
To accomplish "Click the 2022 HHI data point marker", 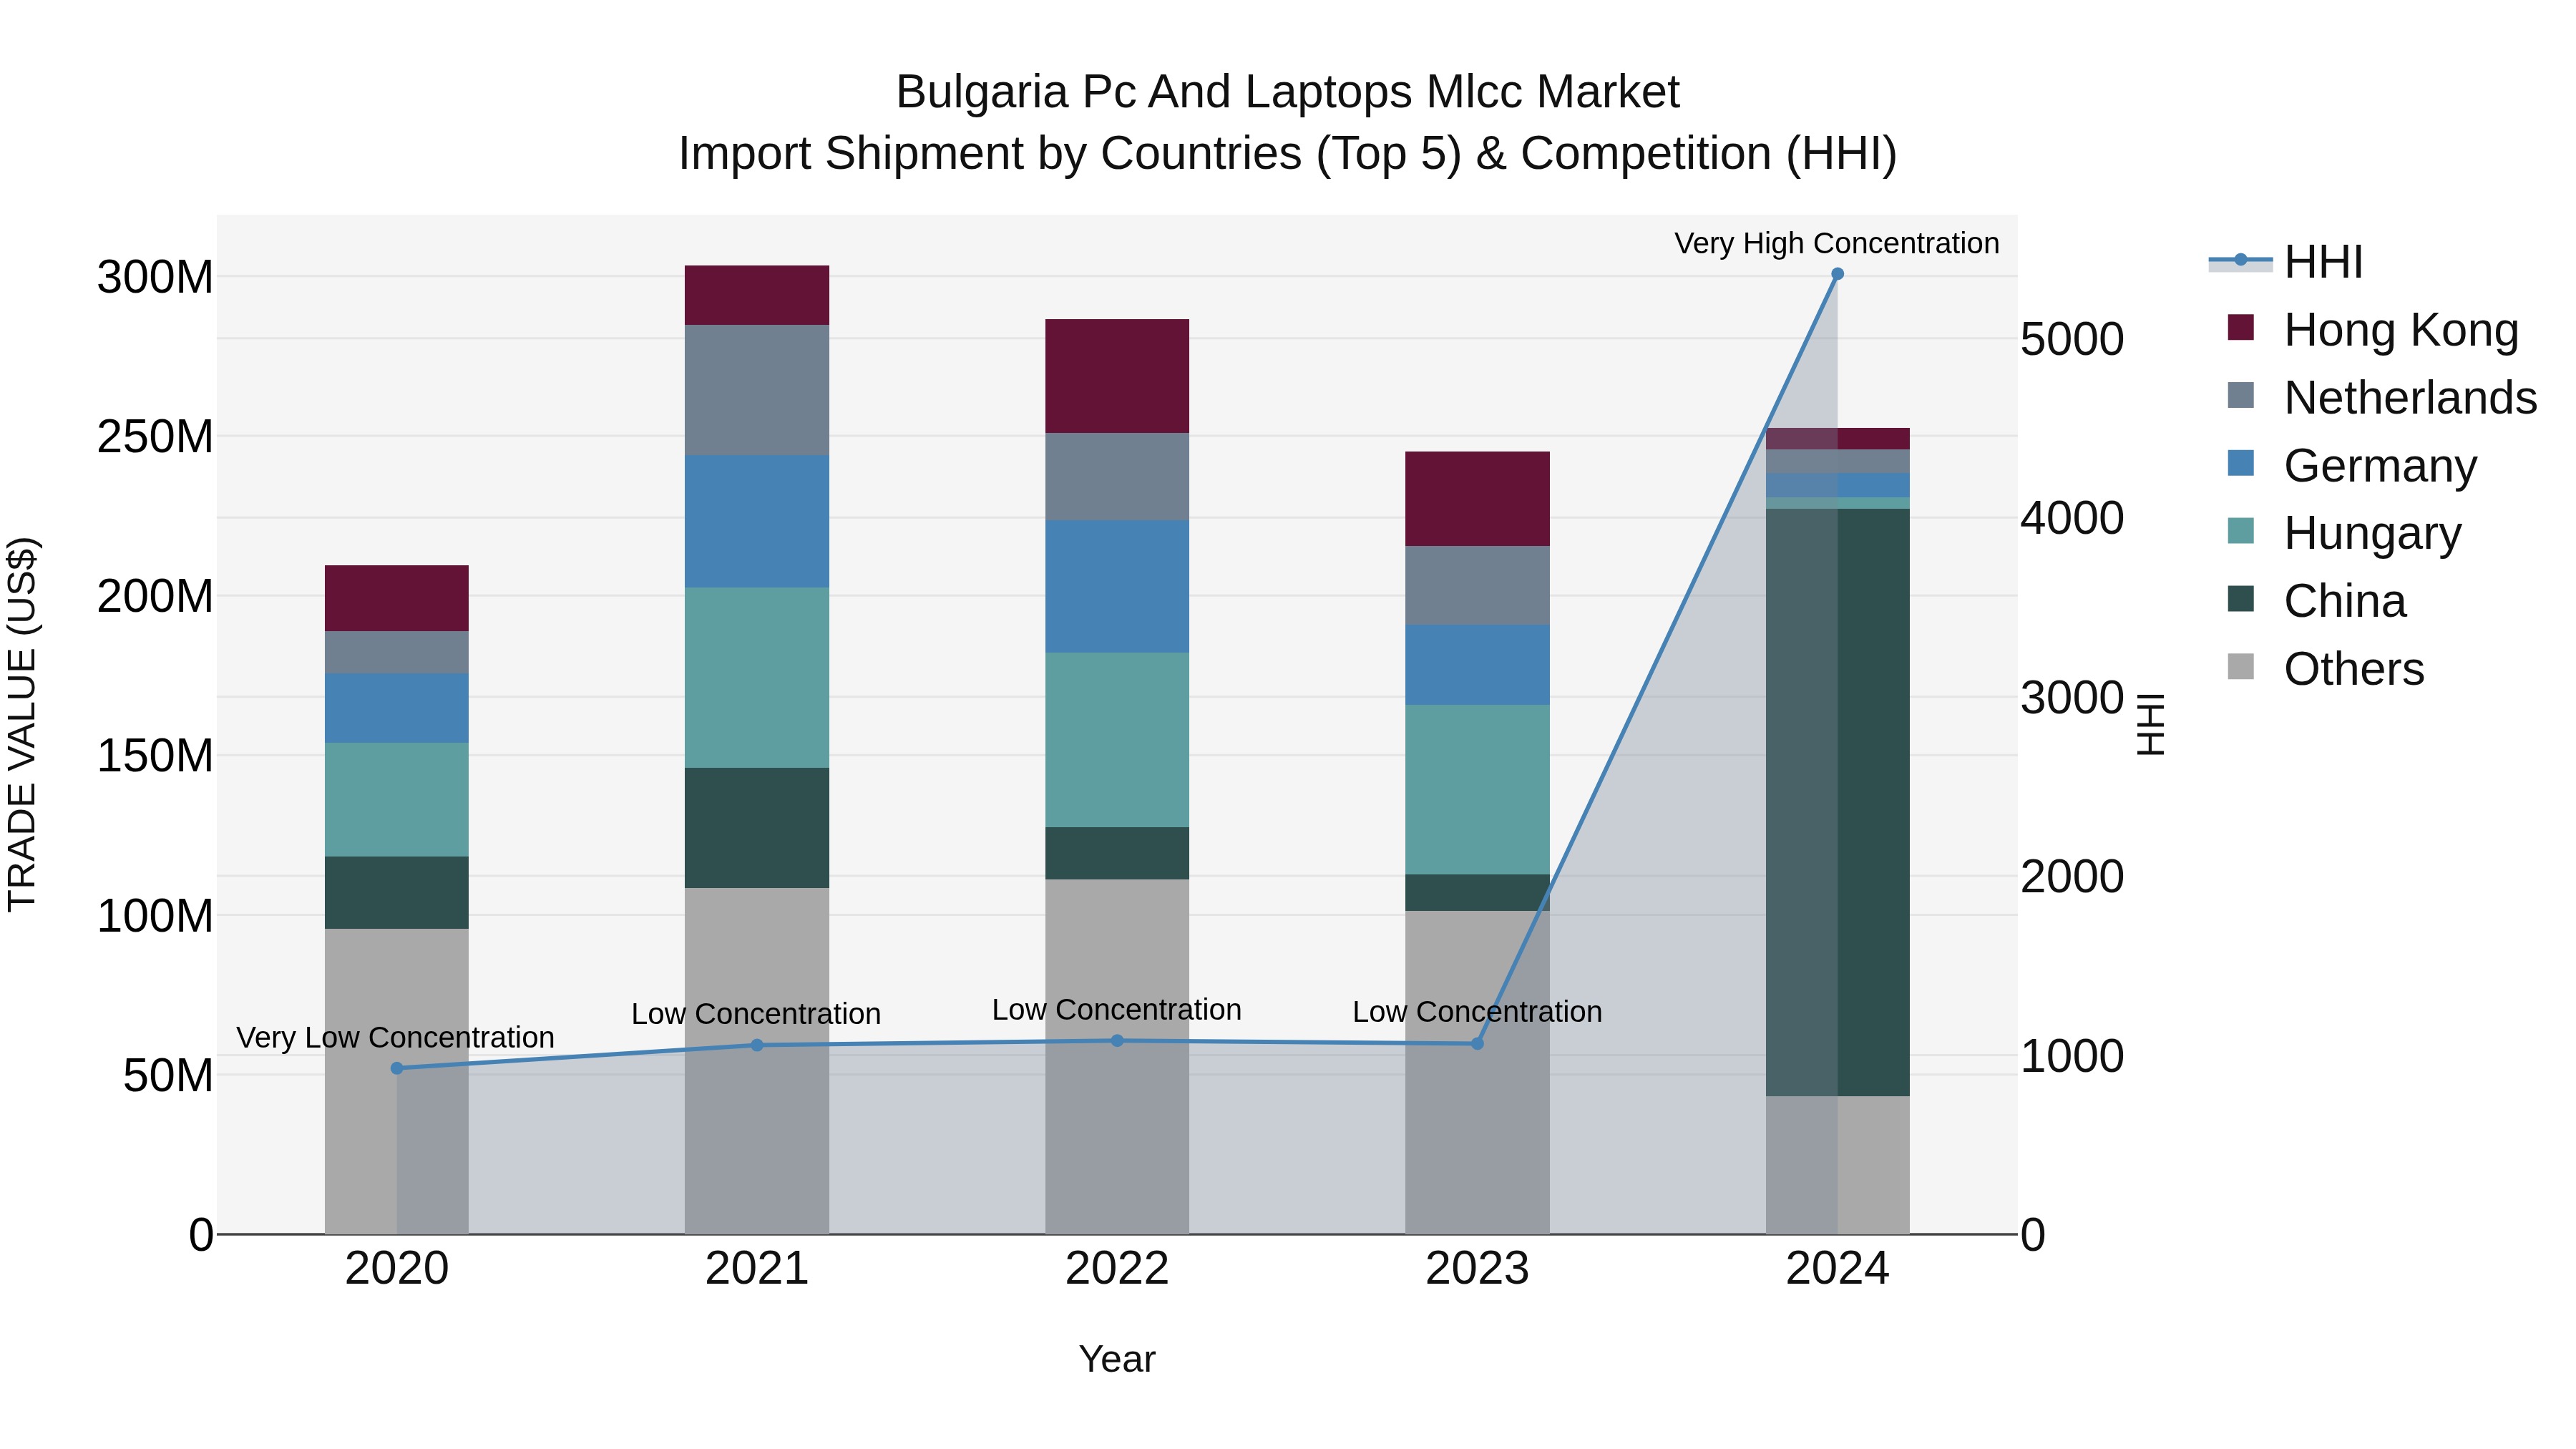I will click(1117, 1041).
